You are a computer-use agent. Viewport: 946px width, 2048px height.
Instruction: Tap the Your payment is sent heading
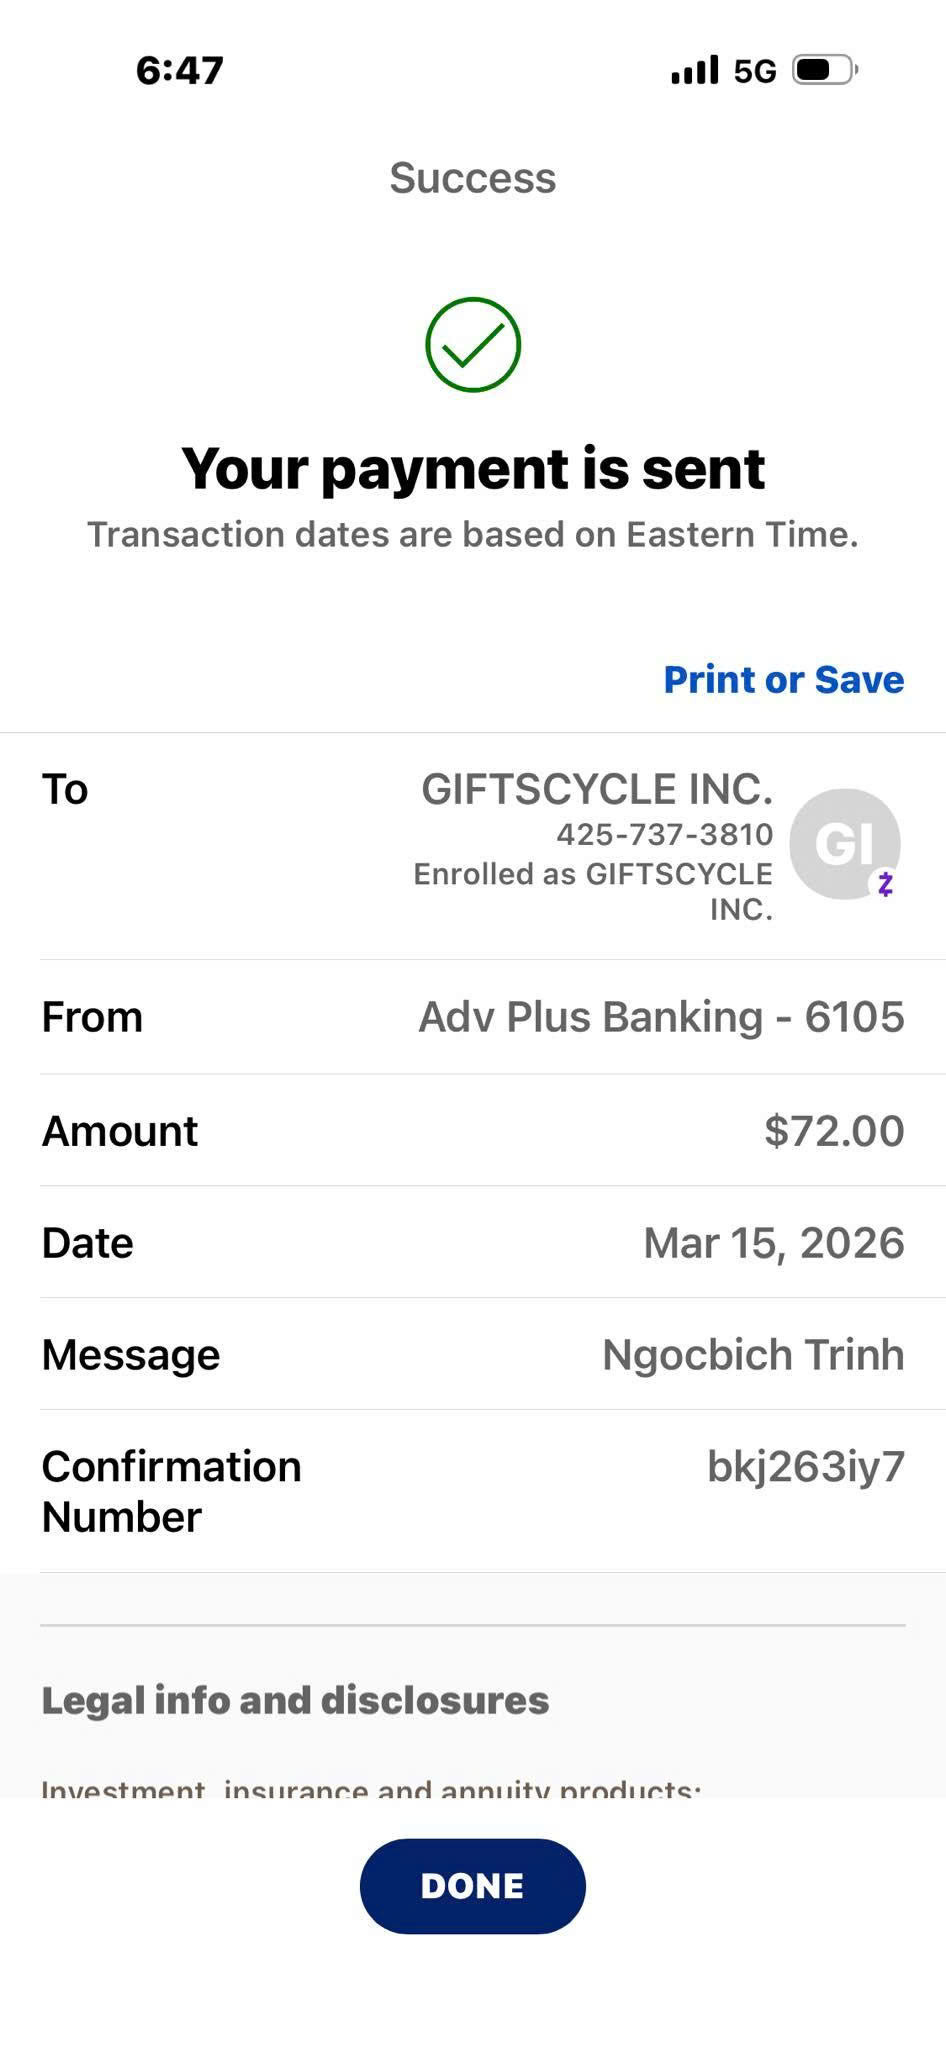coord(473,468)
